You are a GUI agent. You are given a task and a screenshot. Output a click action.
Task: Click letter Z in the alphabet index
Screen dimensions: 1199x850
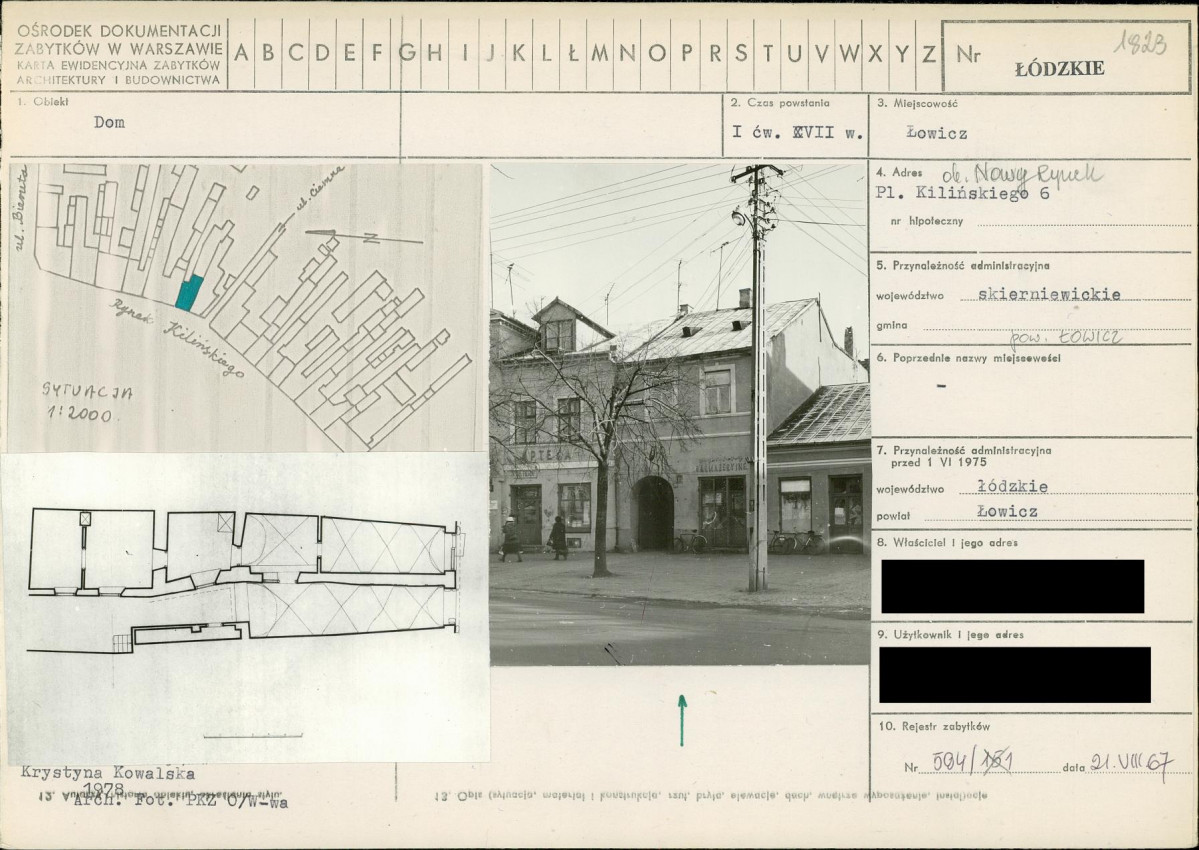928,54
